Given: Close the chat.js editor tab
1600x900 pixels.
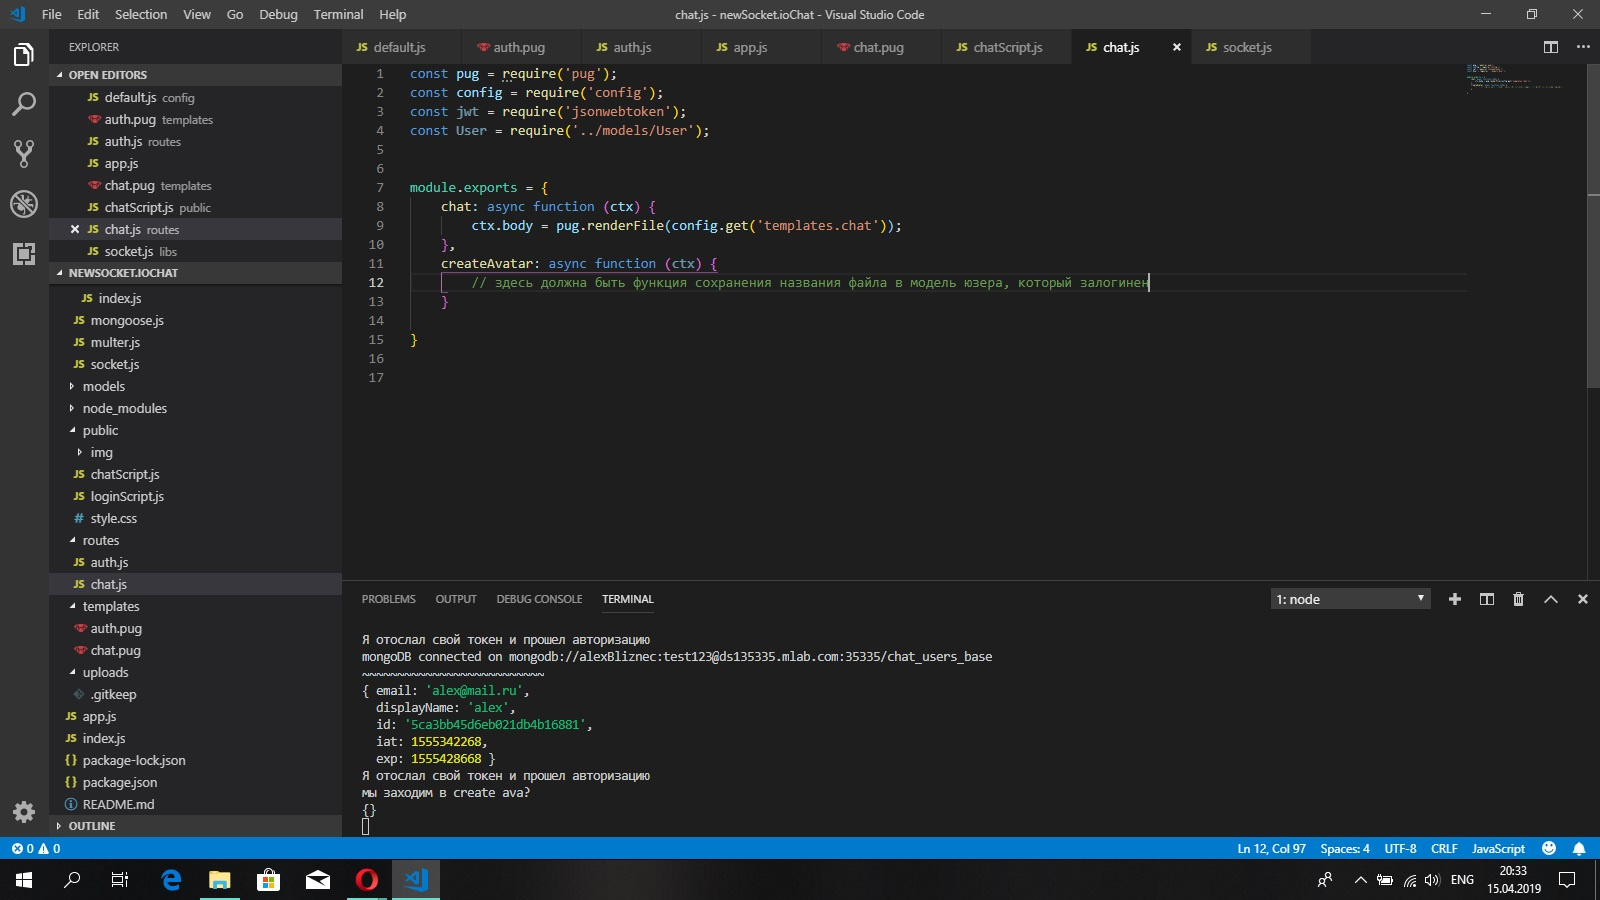Looking at the screenshot, I should pos(1177,47).
